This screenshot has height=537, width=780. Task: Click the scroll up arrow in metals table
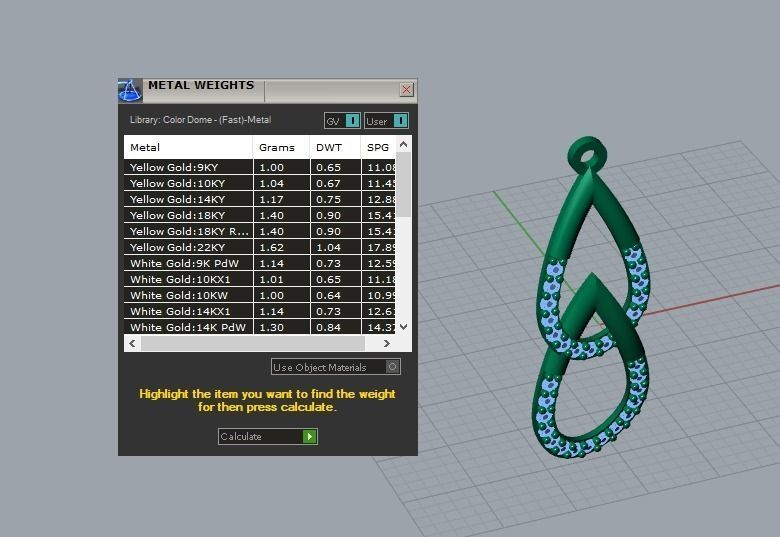point(403,144)
